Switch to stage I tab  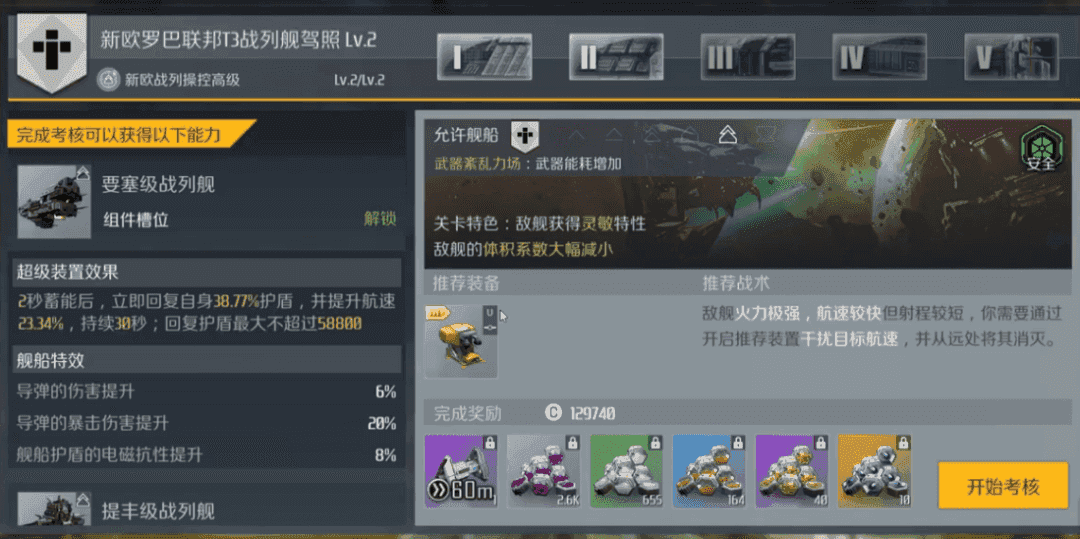point(484,57)
